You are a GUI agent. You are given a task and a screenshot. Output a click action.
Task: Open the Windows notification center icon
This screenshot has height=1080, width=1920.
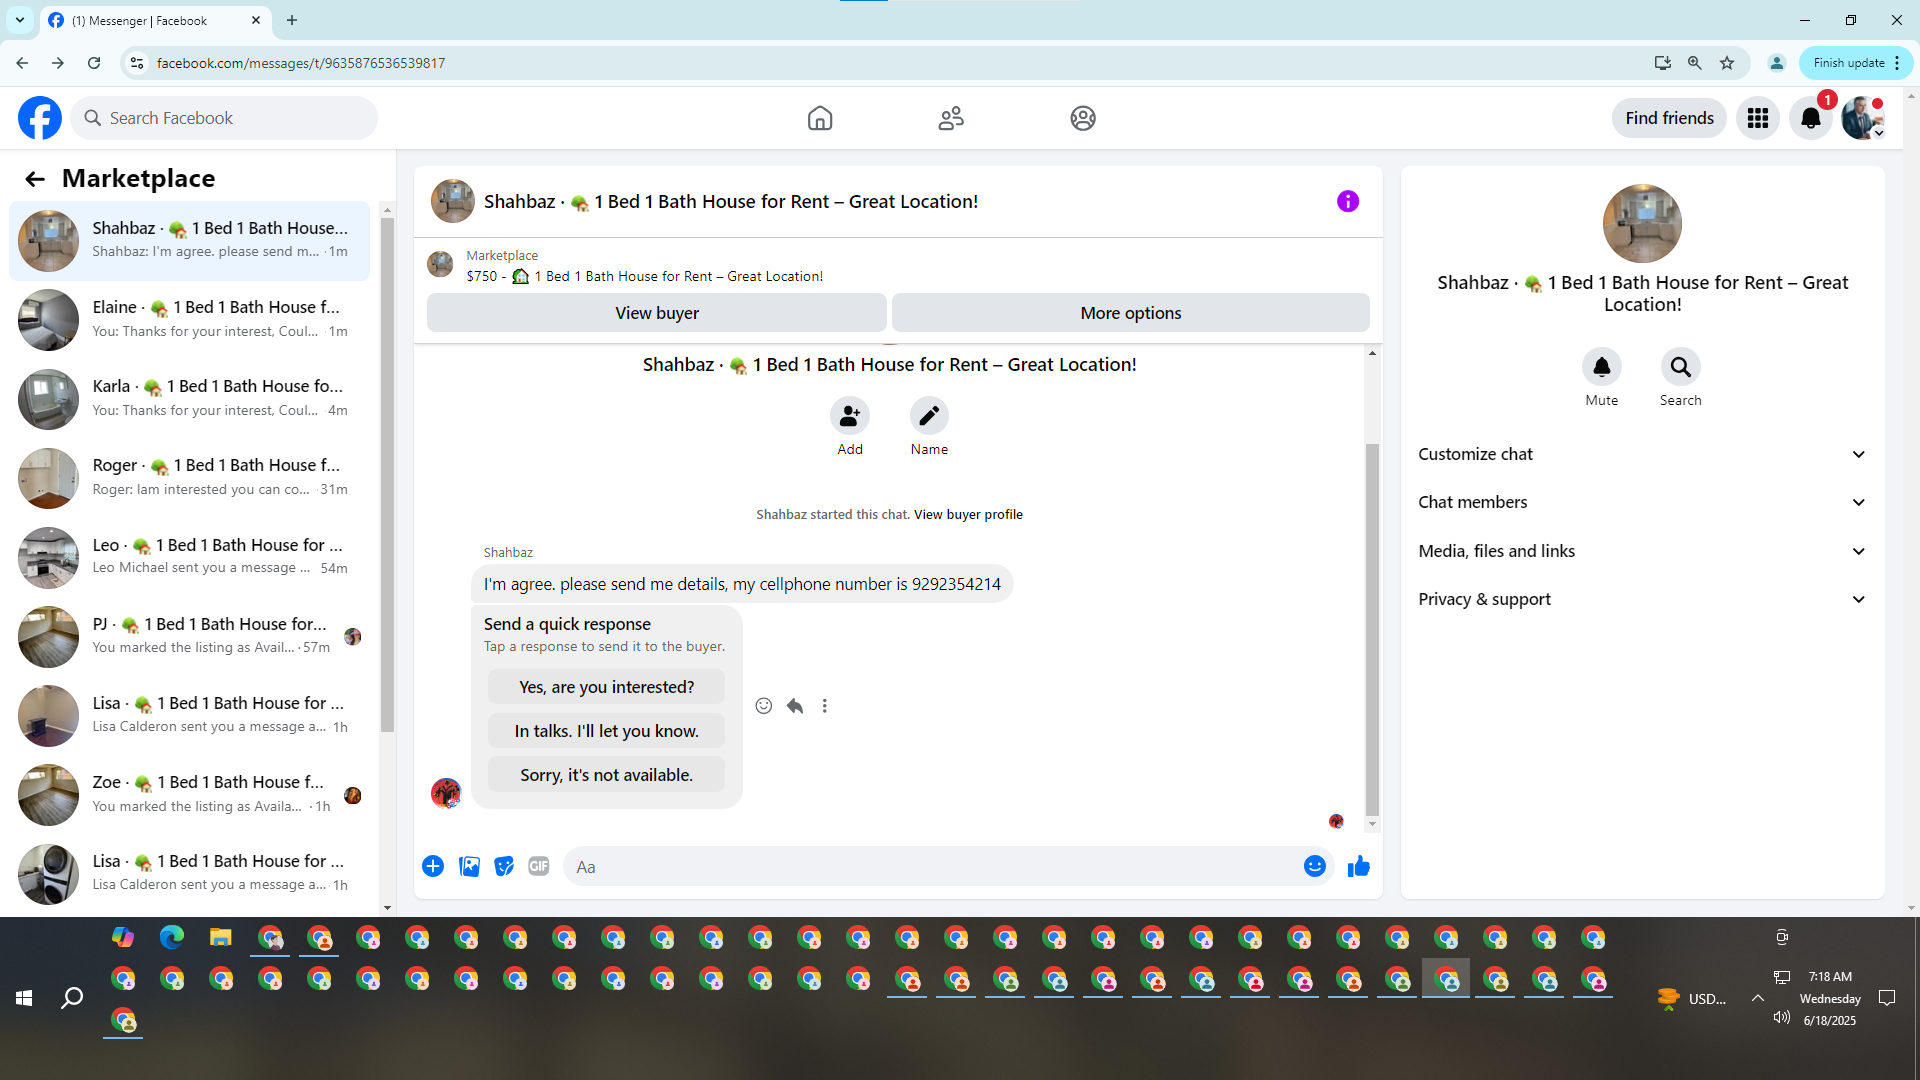click(x=1887, y=998)
